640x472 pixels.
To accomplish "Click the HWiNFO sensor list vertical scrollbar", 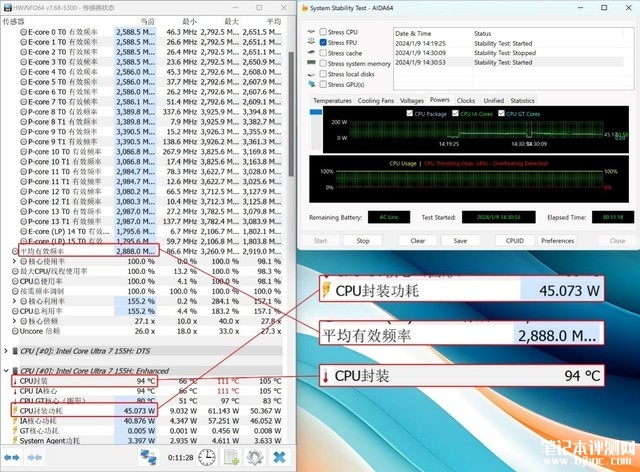I will 291,114.
